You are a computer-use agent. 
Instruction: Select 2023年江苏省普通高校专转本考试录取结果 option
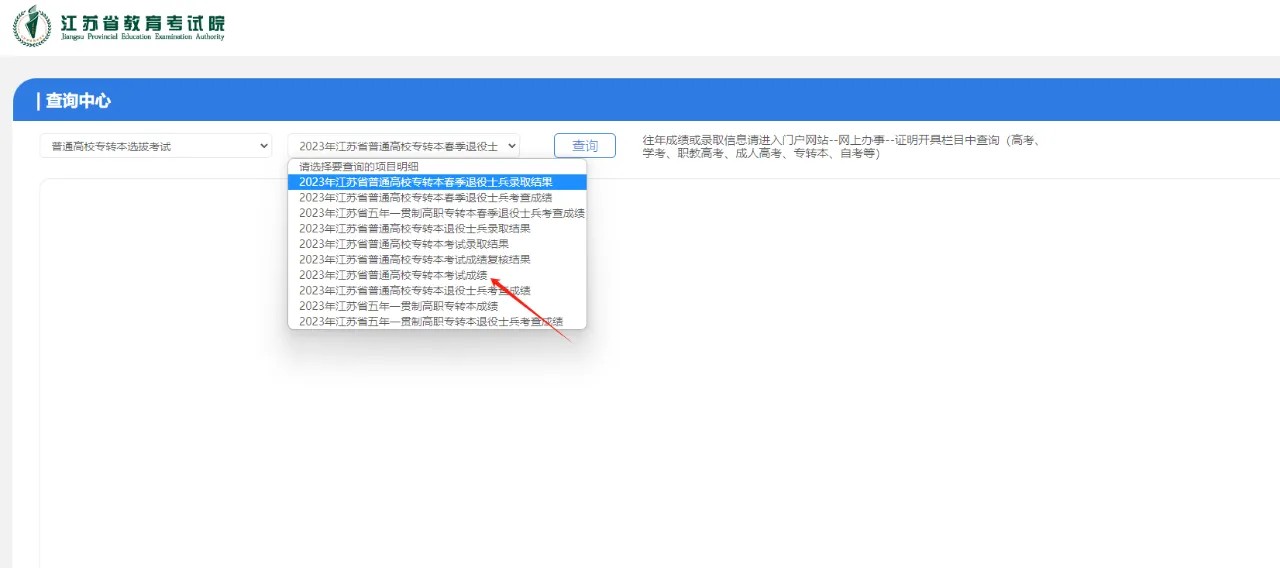(437, 244)
